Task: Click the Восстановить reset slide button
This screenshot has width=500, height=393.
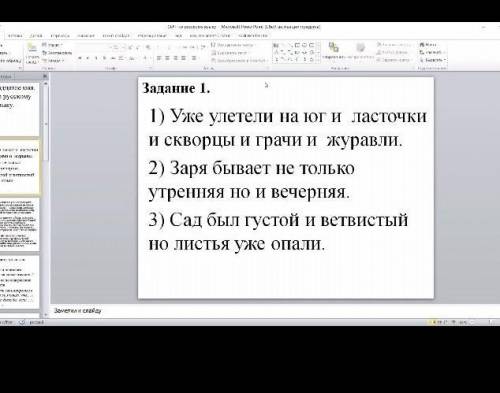Action: point(57,53)
